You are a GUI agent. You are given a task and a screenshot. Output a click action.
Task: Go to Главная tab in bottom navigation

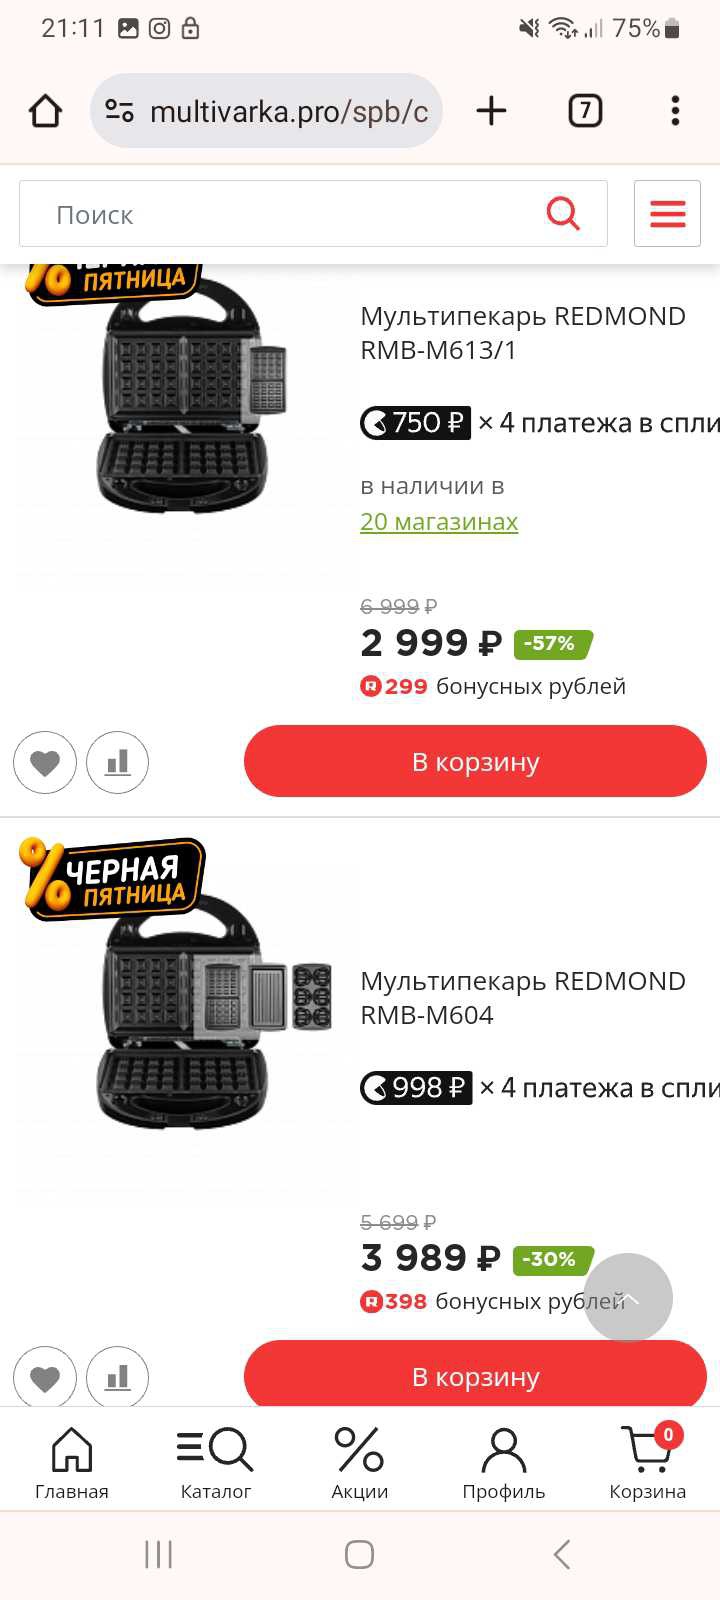(x=72, y=1463)
